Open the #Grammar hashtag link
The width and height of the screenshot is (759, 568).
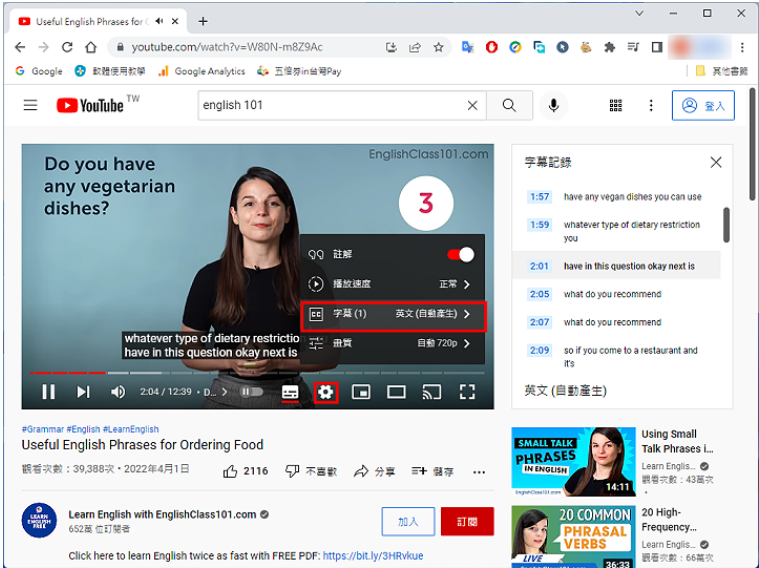click(43, 429)
